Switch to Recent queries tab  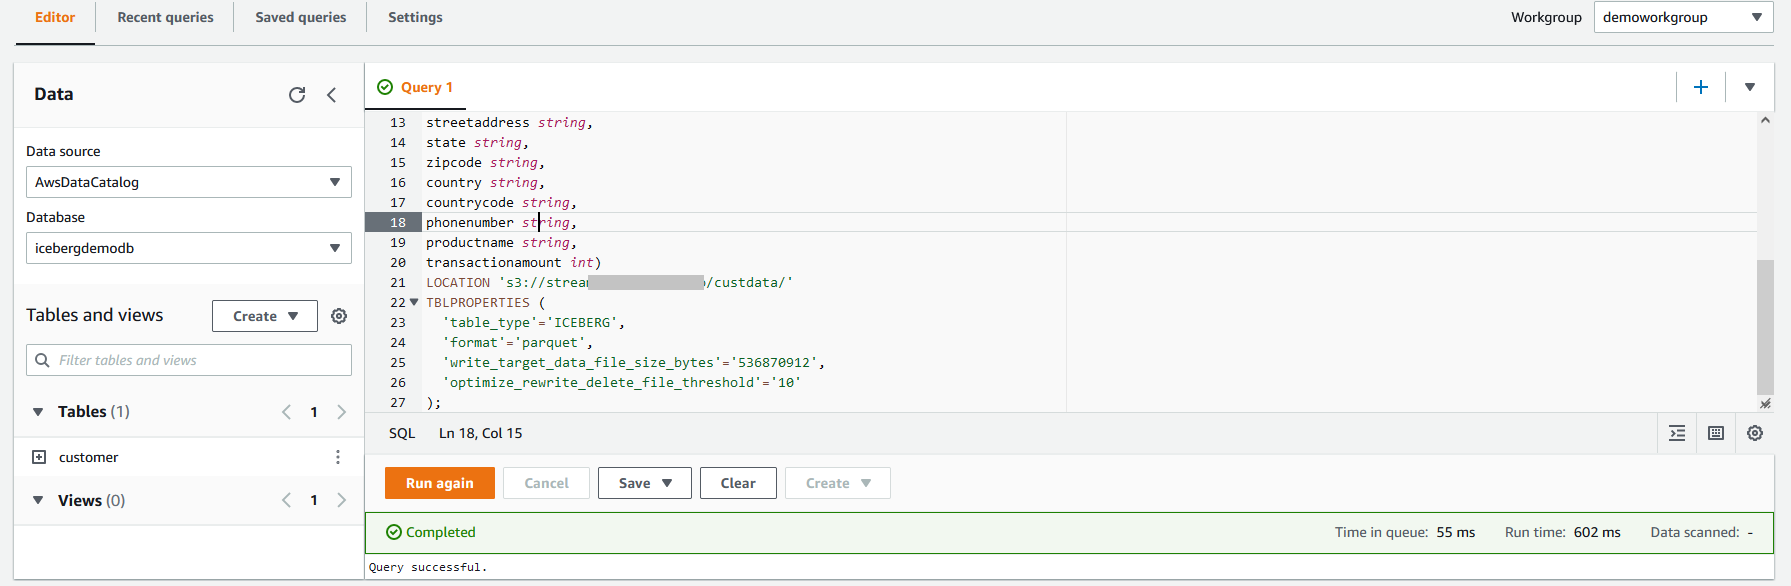tap(165, 17)
